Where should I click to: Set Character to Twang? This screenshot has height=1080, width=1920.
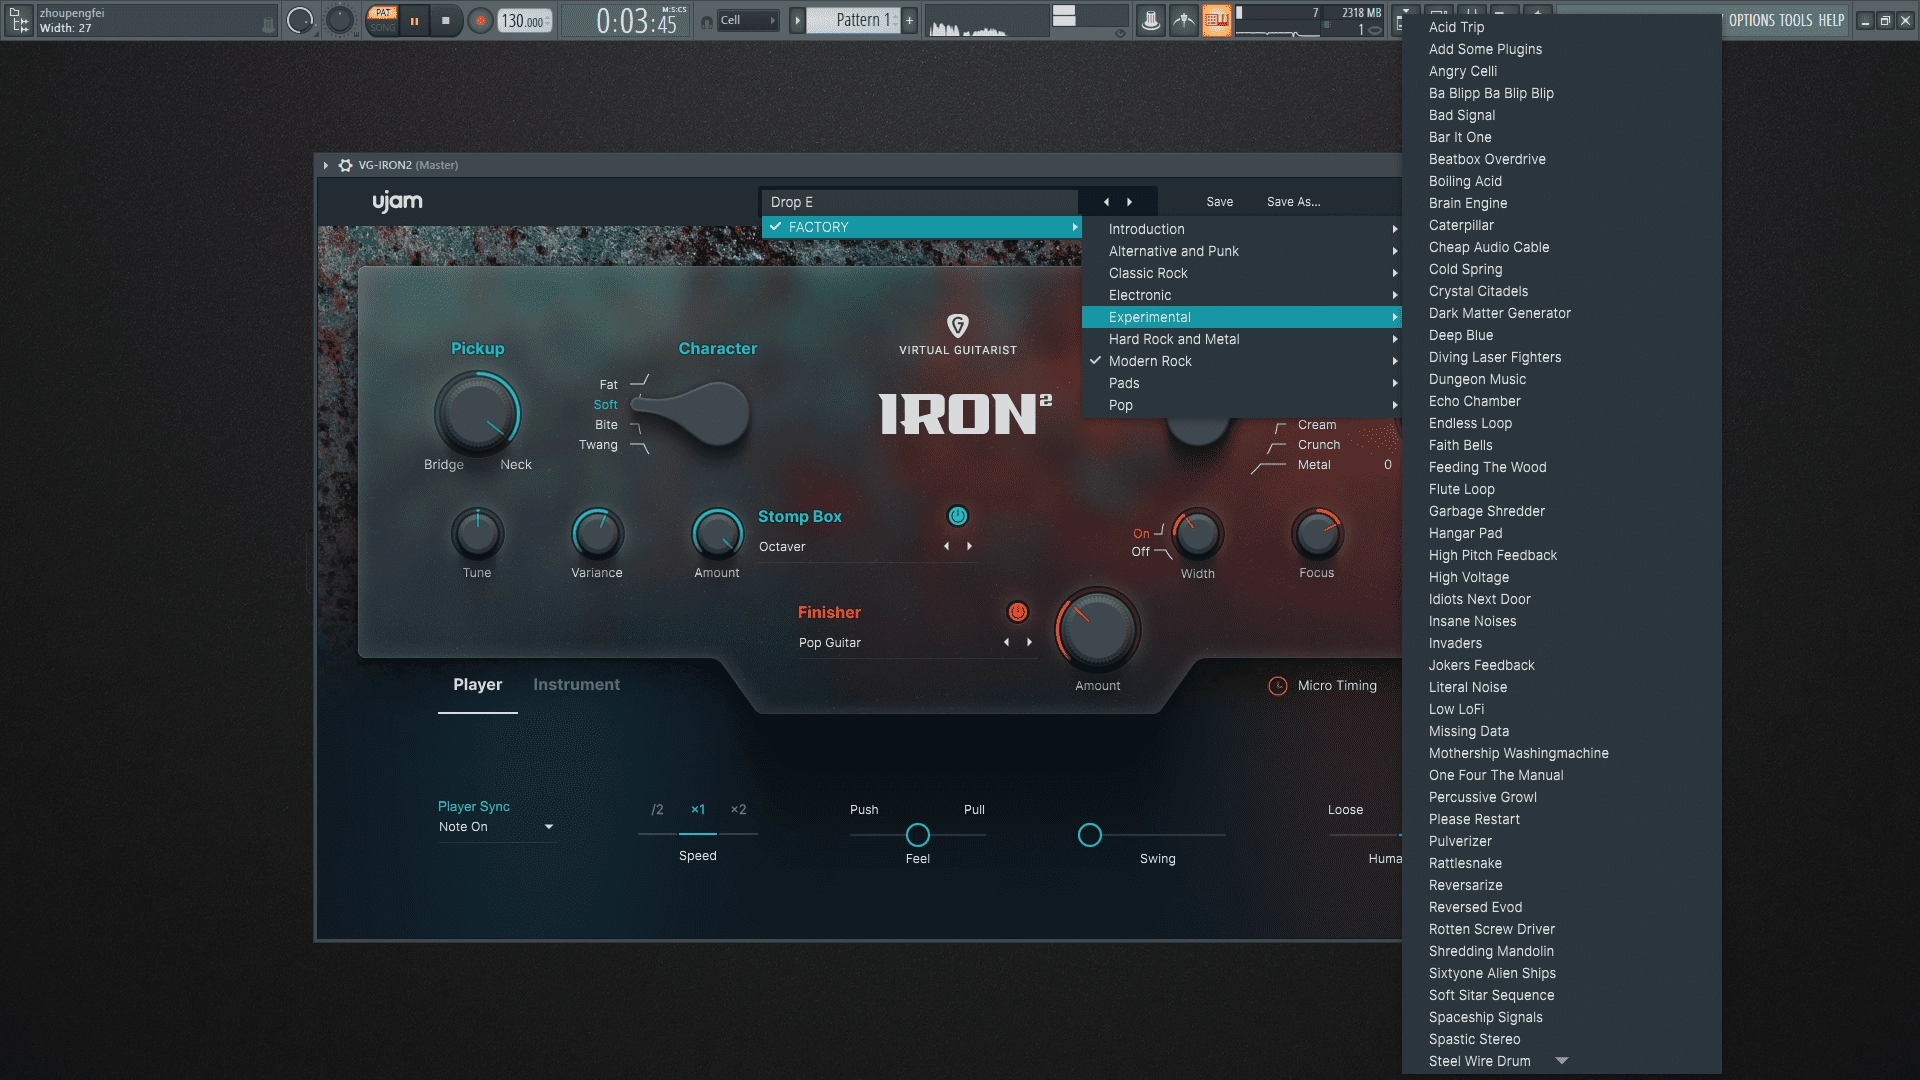click(598, 445)
